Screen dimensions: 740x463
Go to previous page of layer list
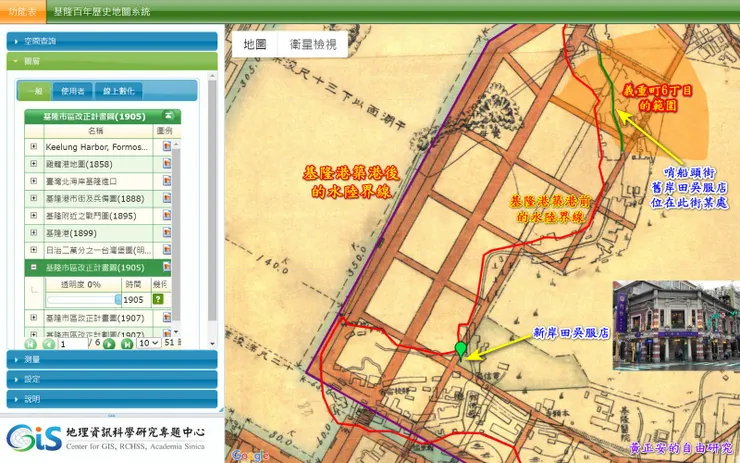[49, 344]
